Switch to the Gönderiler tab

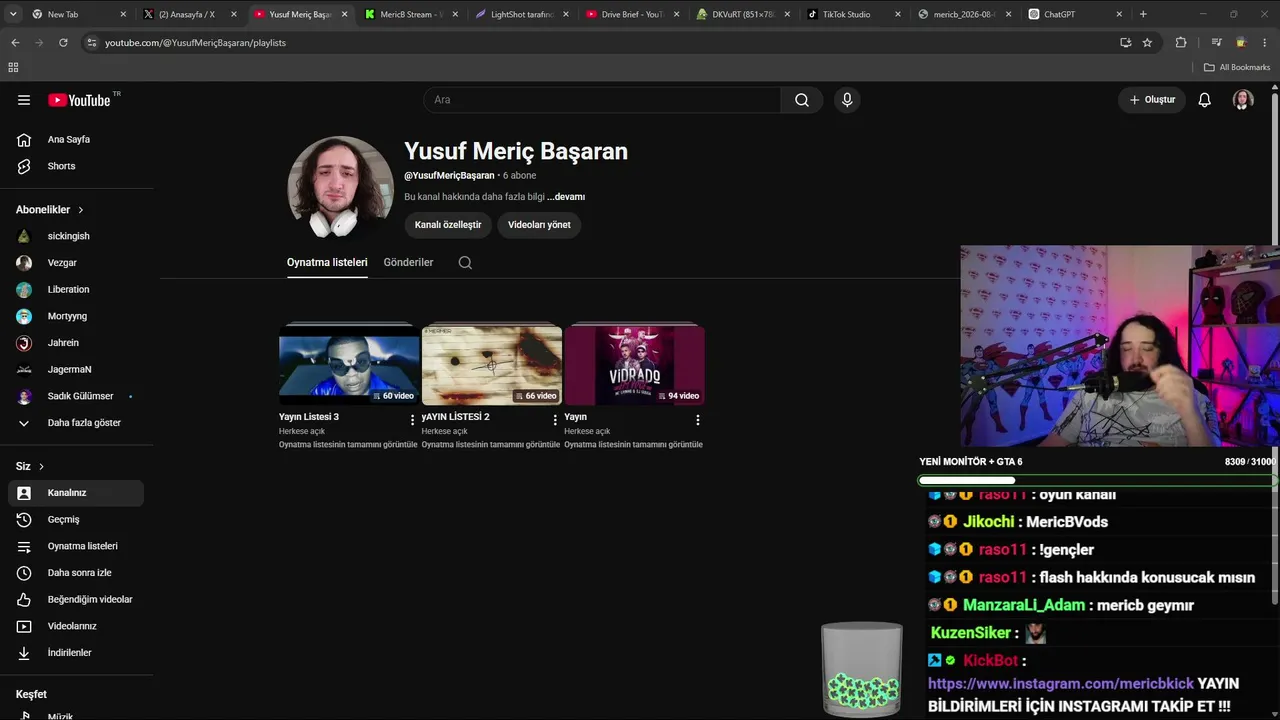[x=408, y=262]
